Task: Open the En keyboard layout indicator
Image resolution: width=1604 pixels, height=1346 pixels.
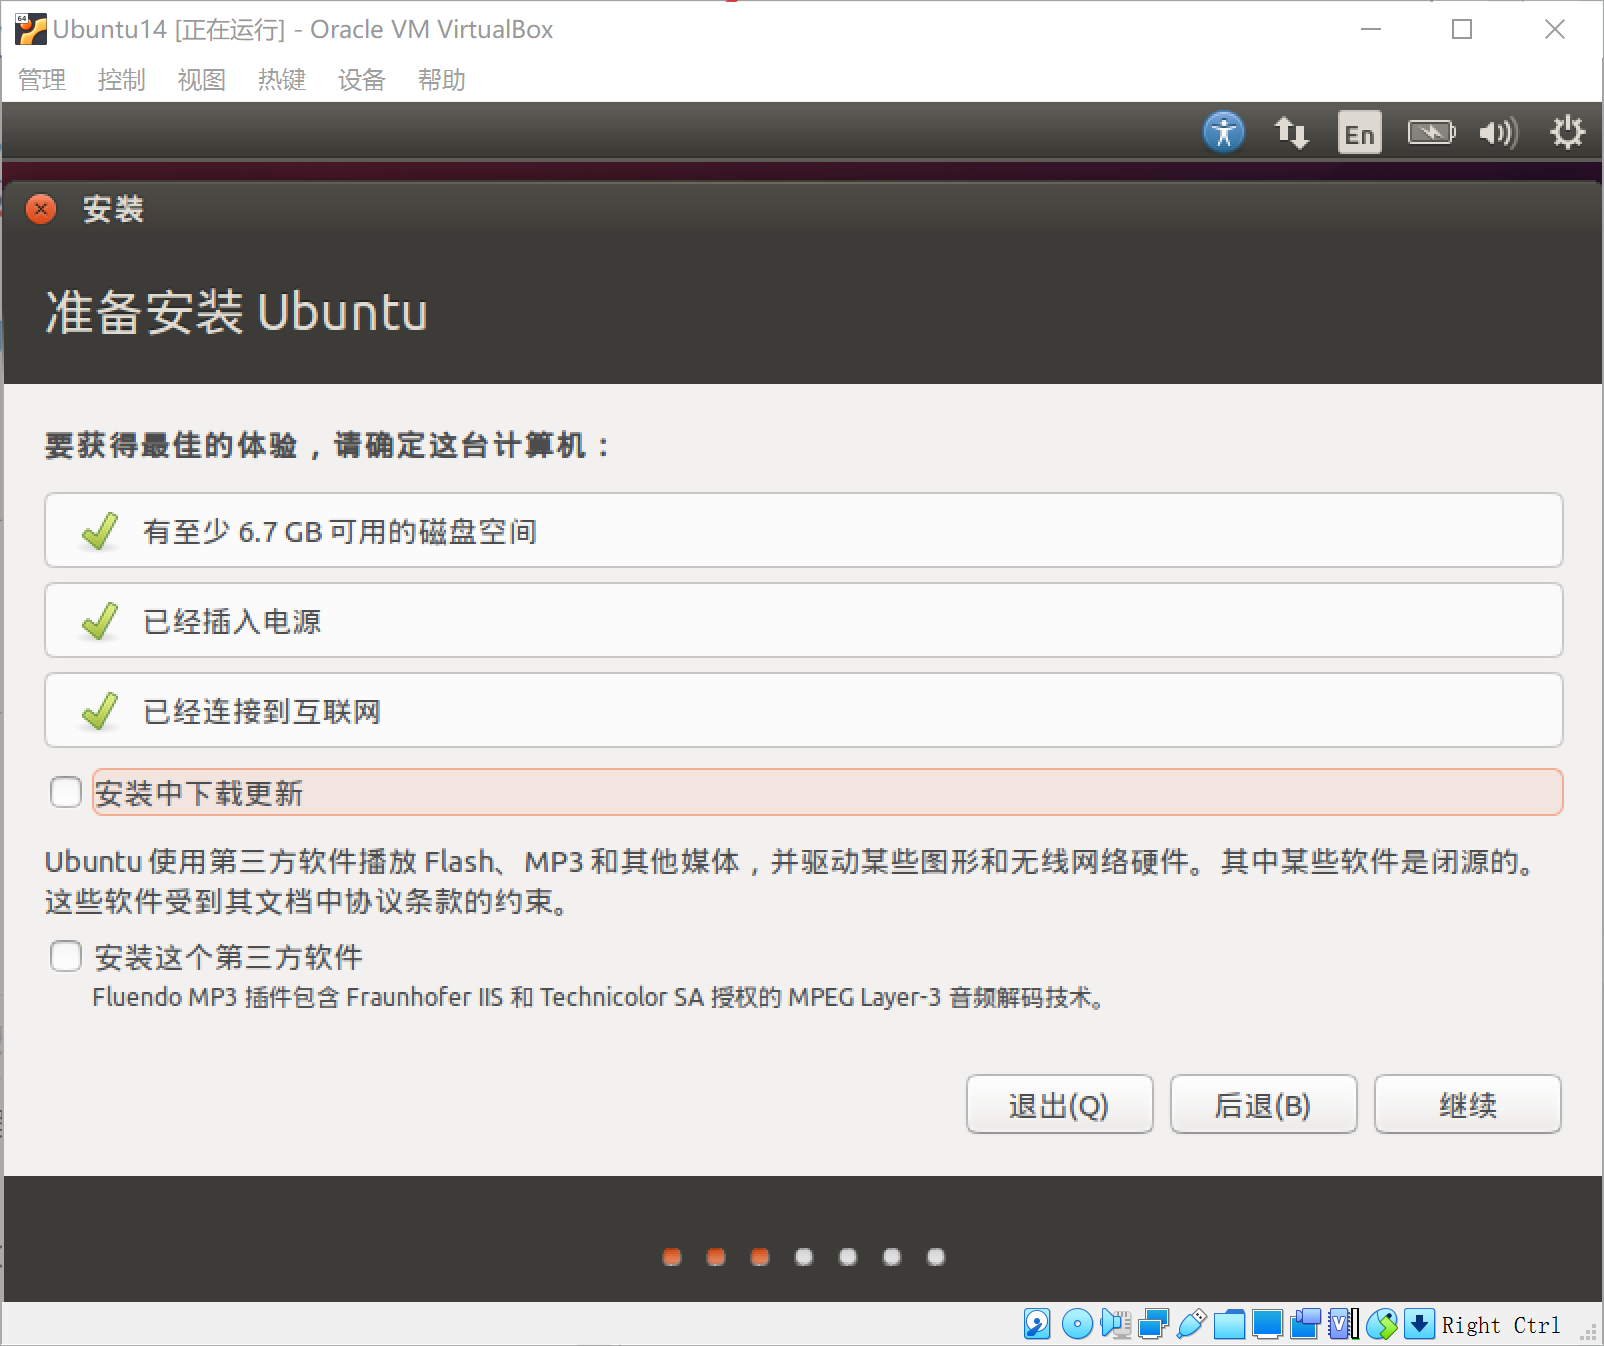Action: pos(1360,132)
